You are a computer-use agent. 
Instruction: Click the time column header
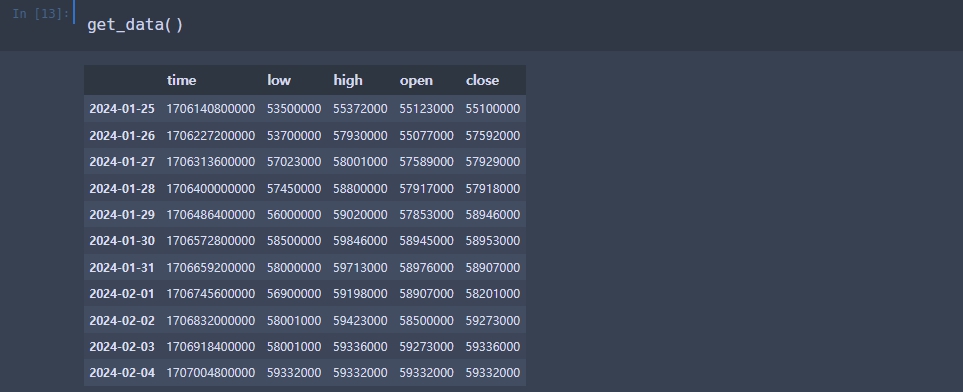coord(181,80)
